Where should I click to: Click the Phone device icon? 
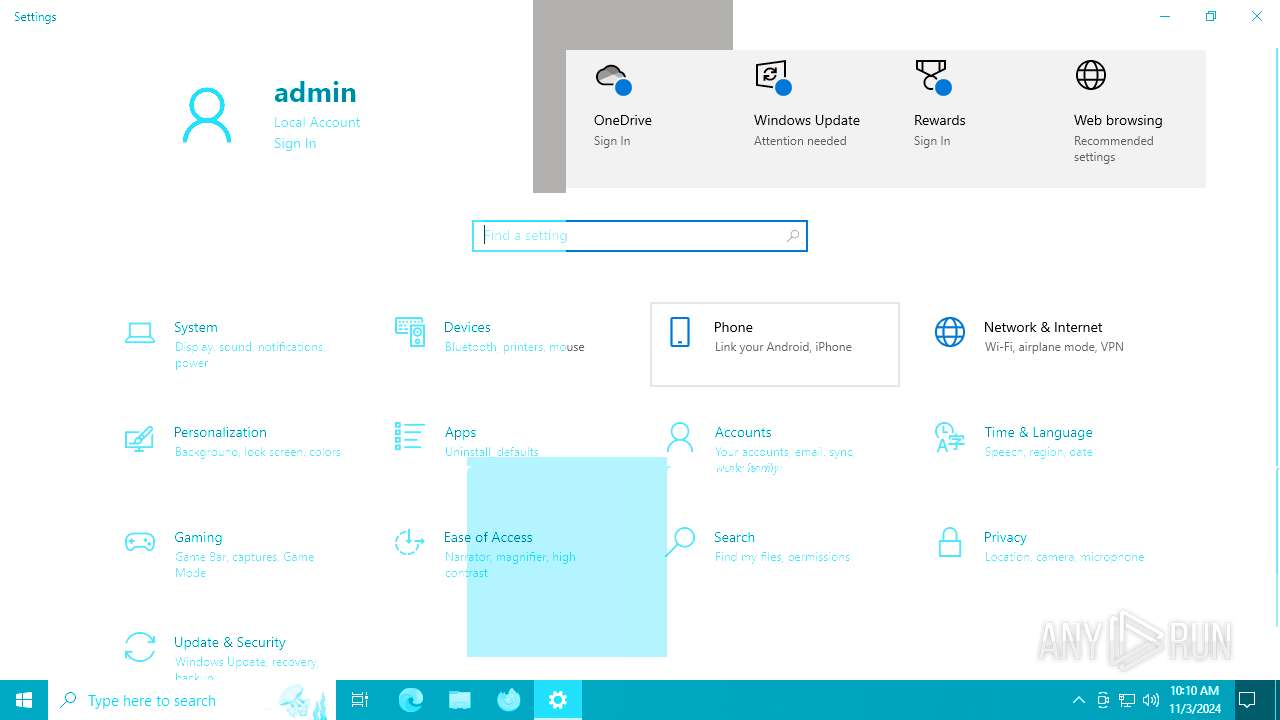(x=680, y=332)
